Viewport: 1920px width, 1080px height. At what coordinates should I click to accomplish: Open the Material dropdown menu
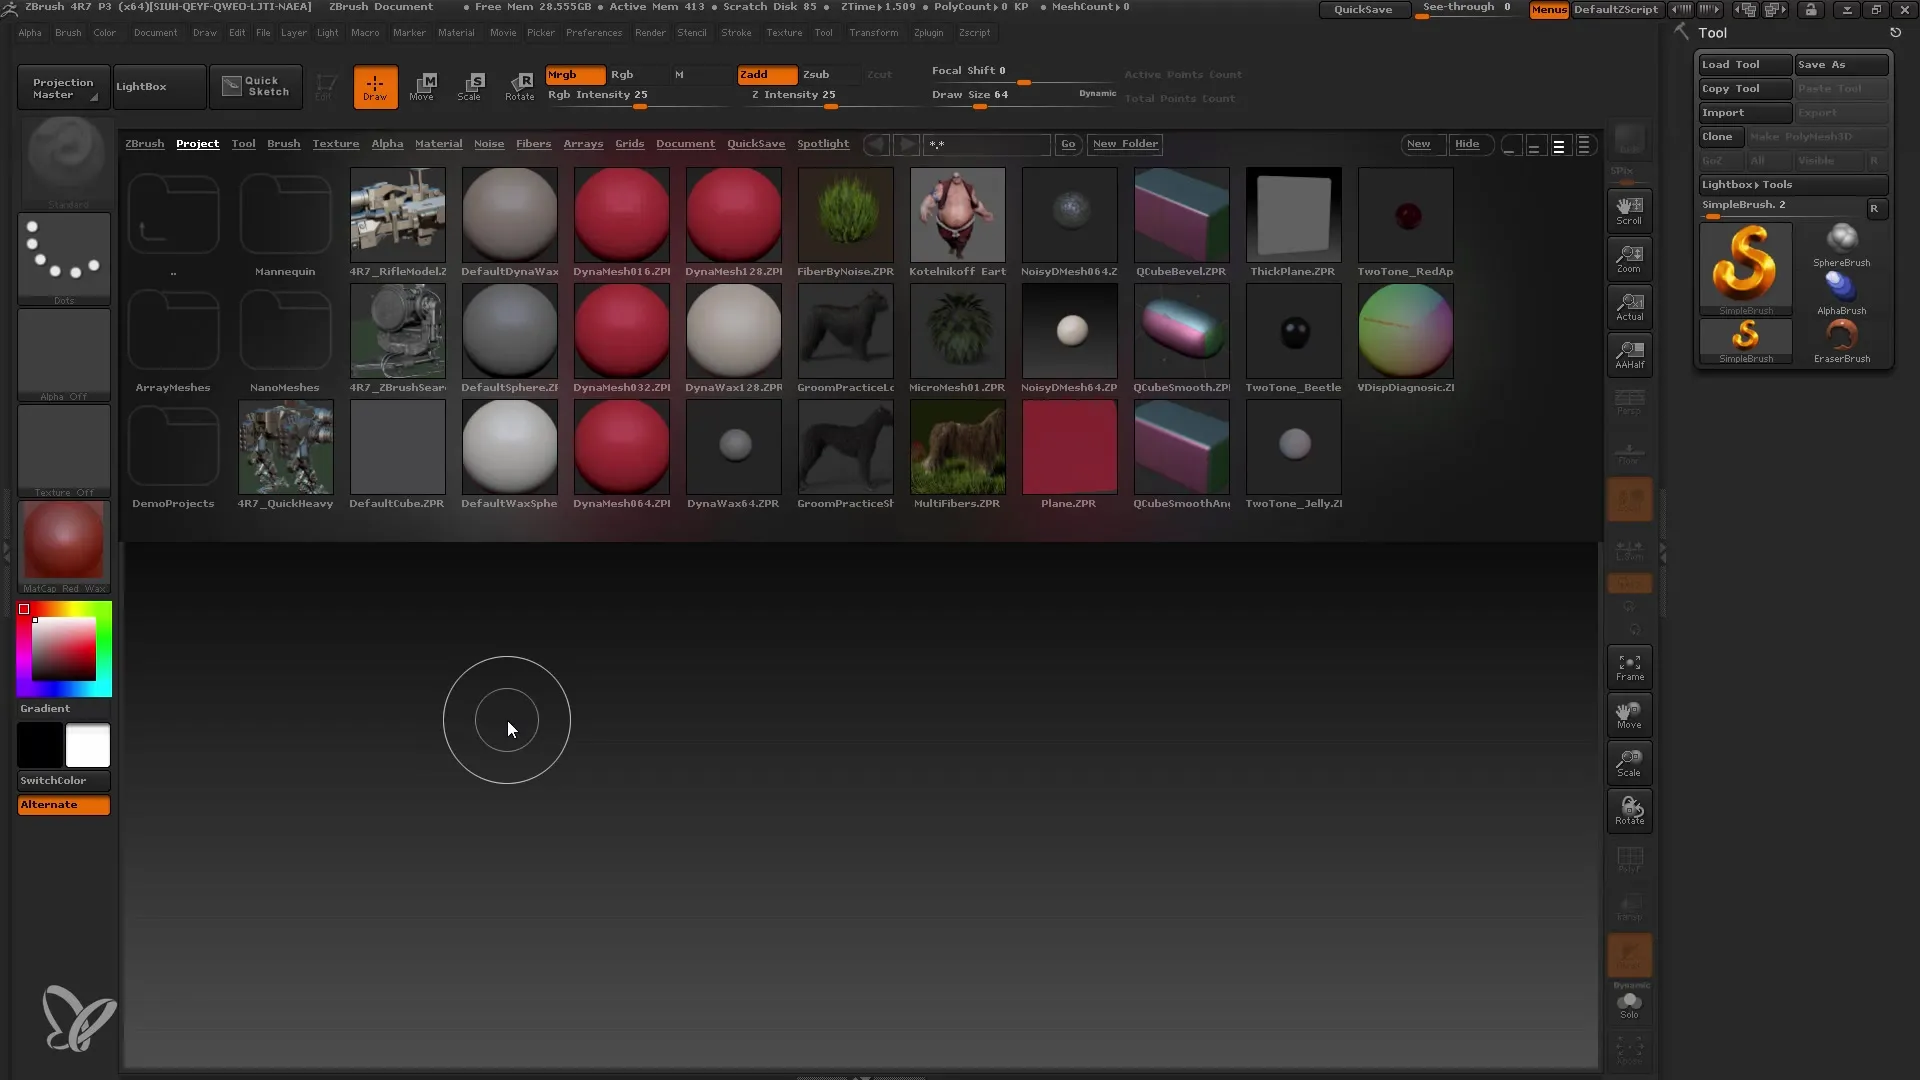tap(456, 32)
